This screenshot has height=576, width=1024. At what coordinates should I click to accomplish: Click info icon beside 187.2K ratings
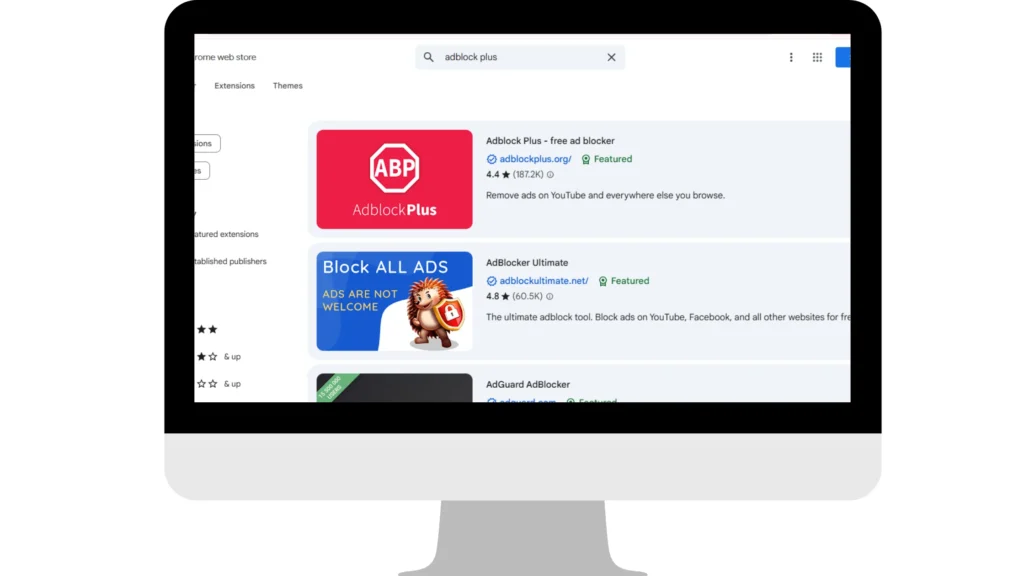tap(550, 175)
